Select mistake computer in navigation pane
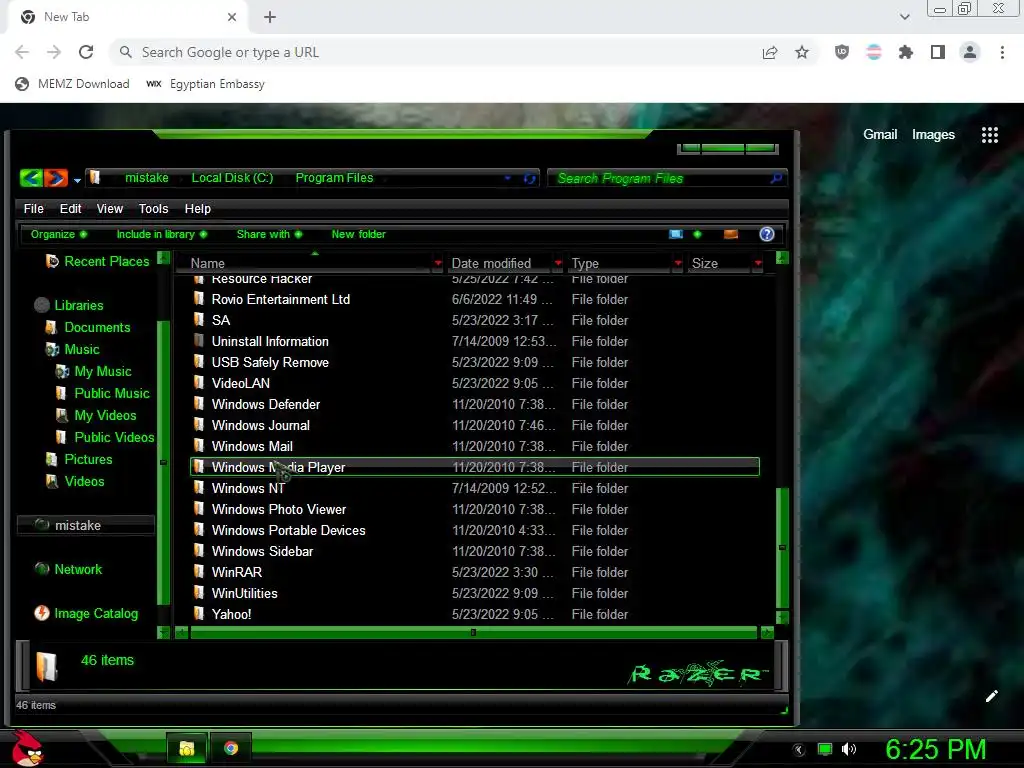 [x=86, y=525]
